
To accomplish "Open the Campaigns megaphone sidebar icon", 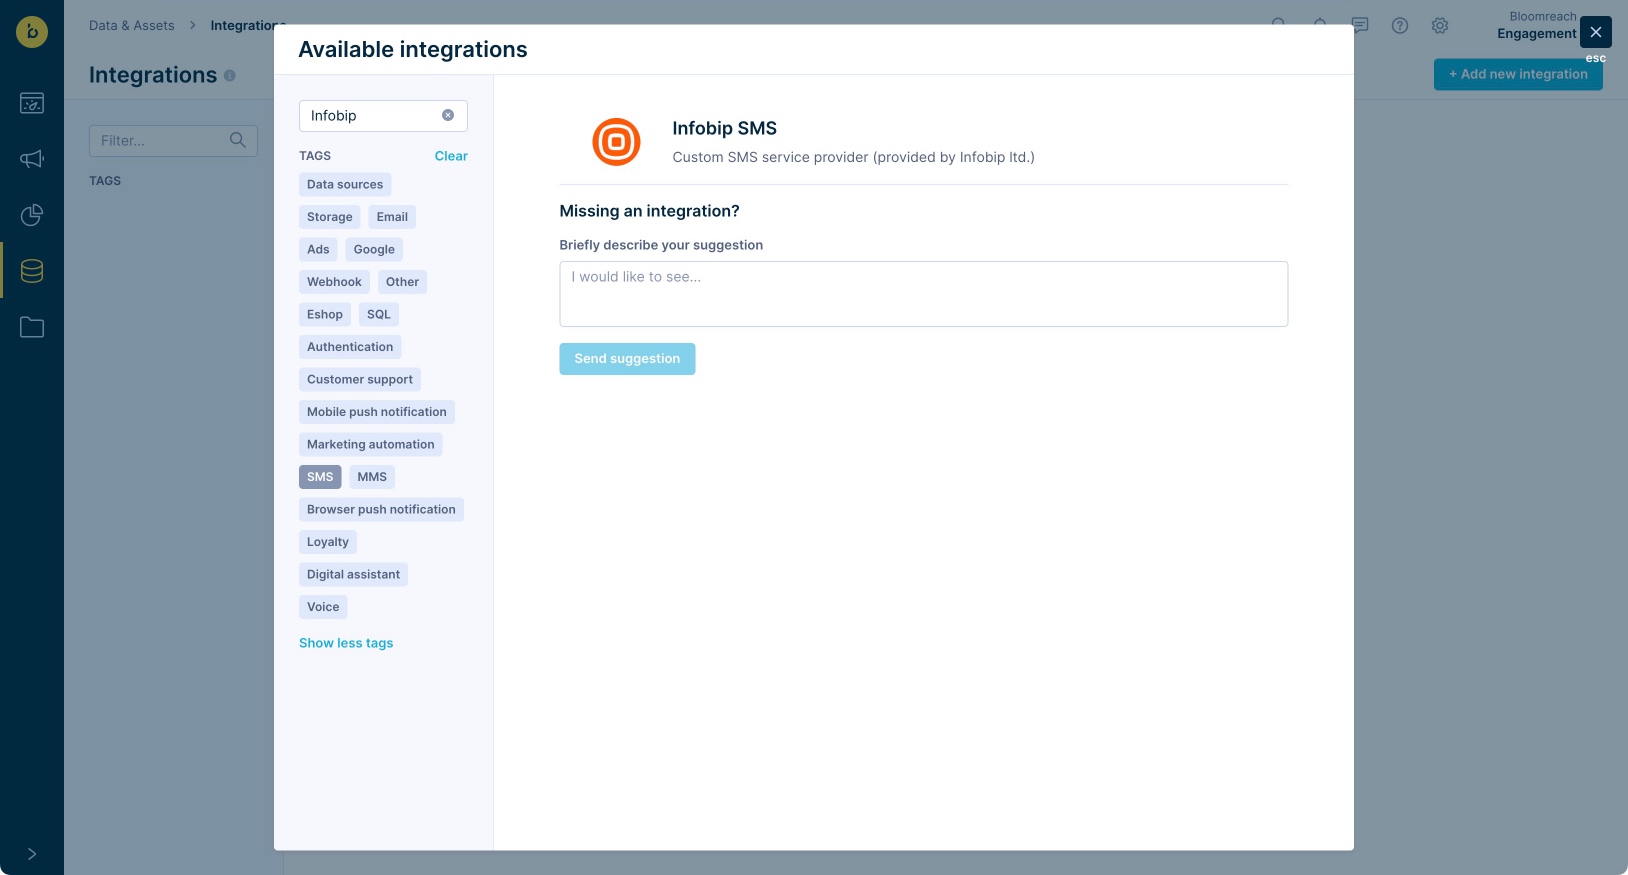I will pos(32,159).
